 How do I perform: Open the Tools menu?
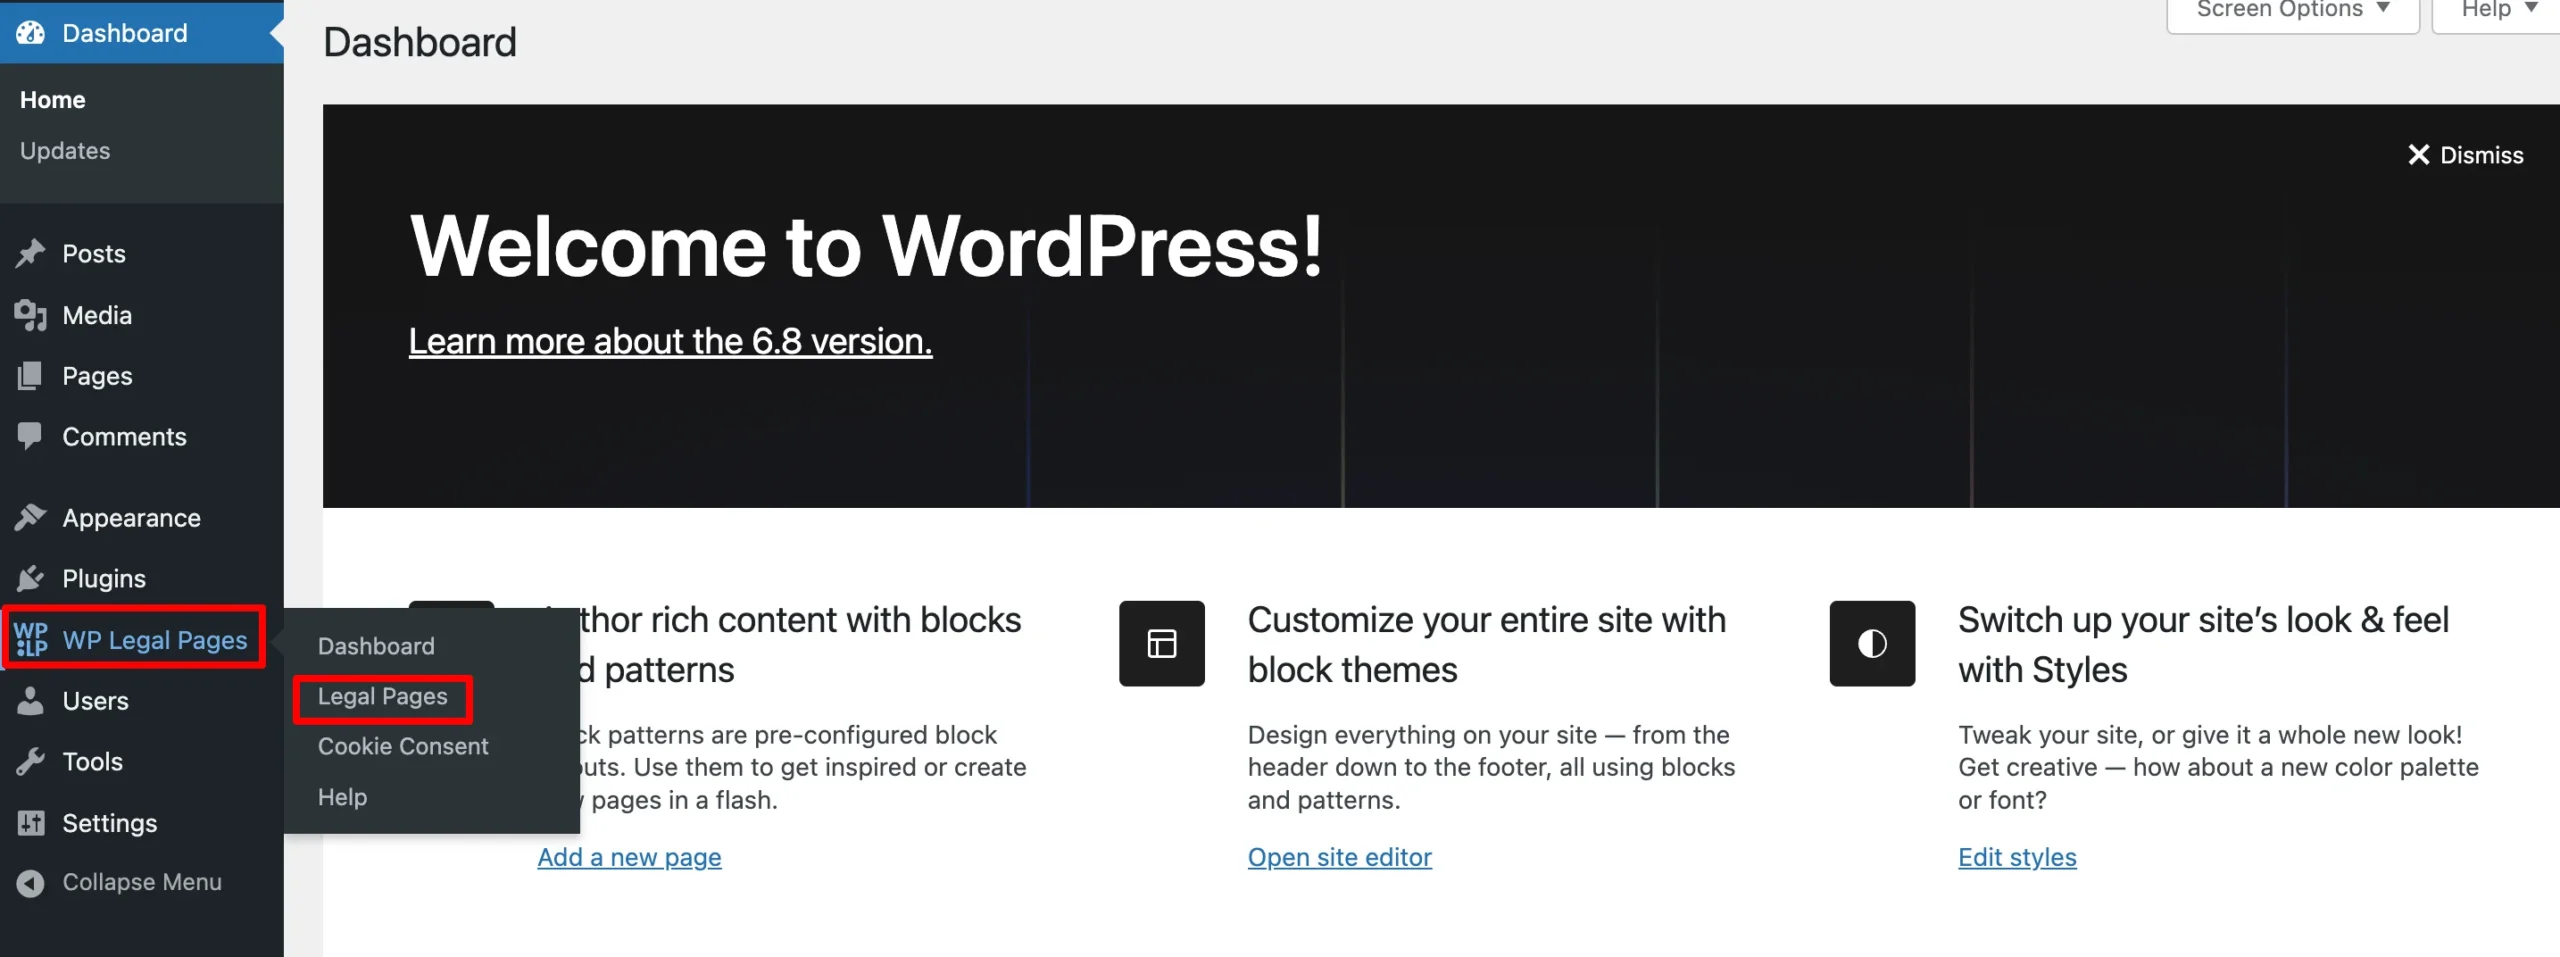[x=142, y=762]
